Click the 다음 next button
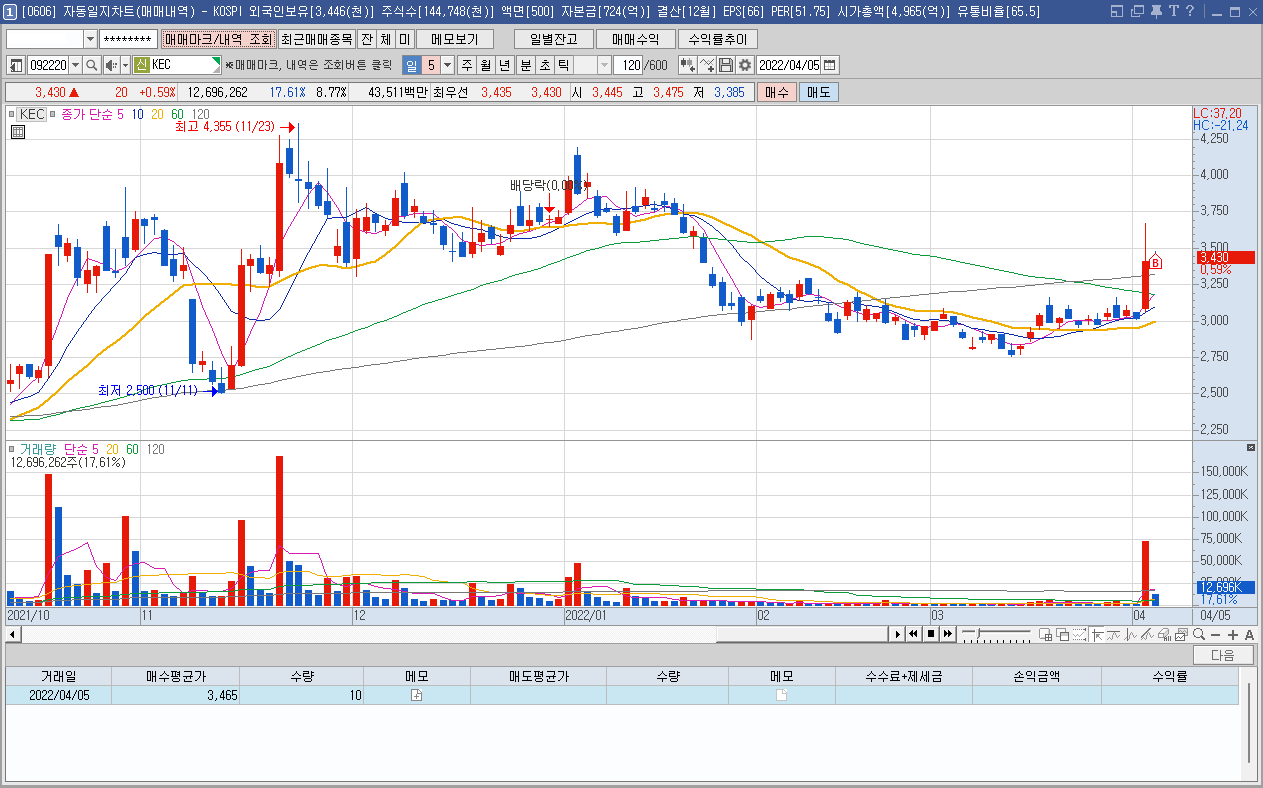This screenshot has width=1263, height=788. 1222,656
